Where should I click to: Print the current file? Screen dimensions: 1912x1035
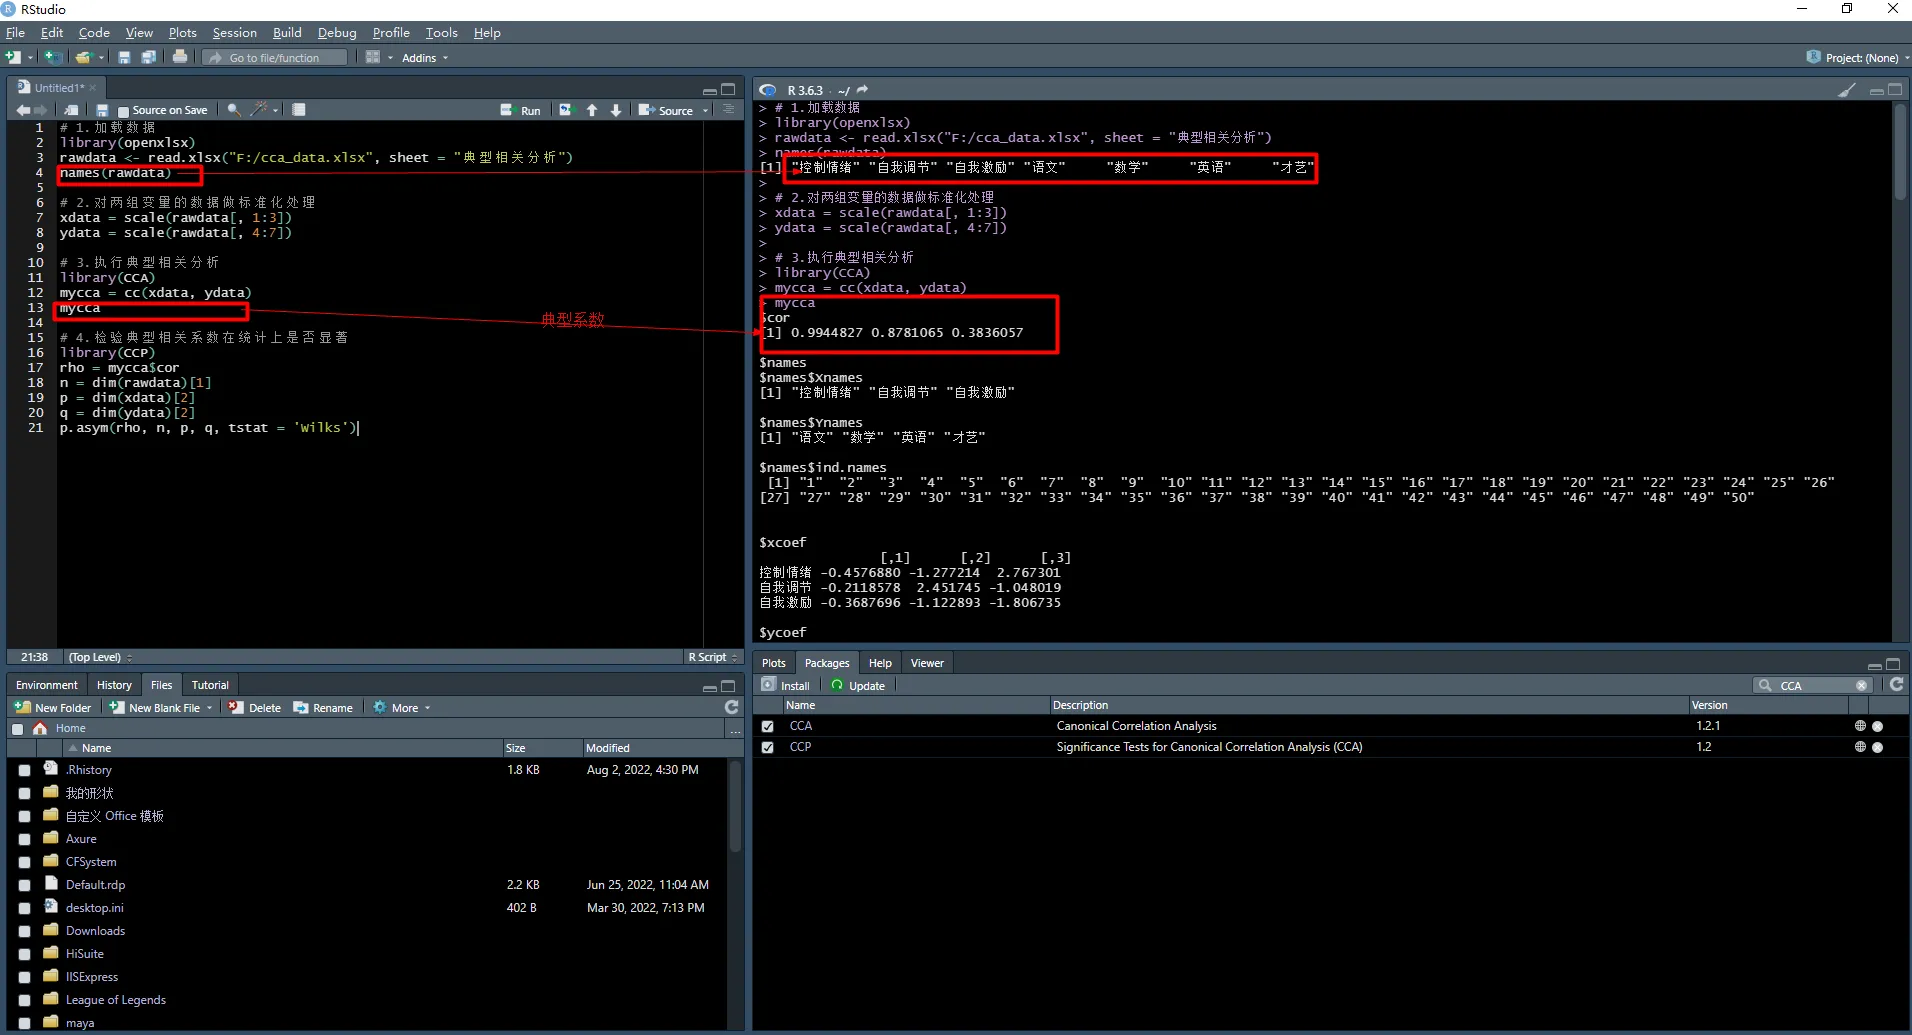tap(180, 57)
